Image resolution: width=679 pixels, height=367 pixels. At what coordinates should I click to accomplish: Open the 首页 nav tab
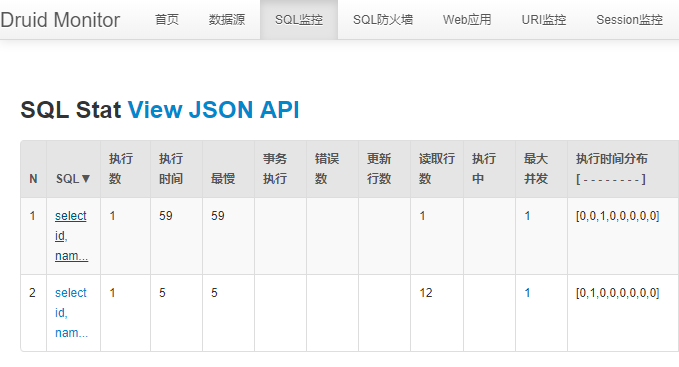167,19
